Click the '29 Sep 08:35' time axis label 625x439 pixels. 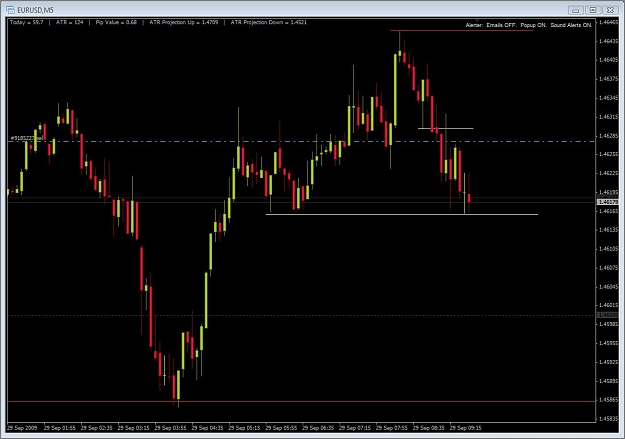pos(428,428)
